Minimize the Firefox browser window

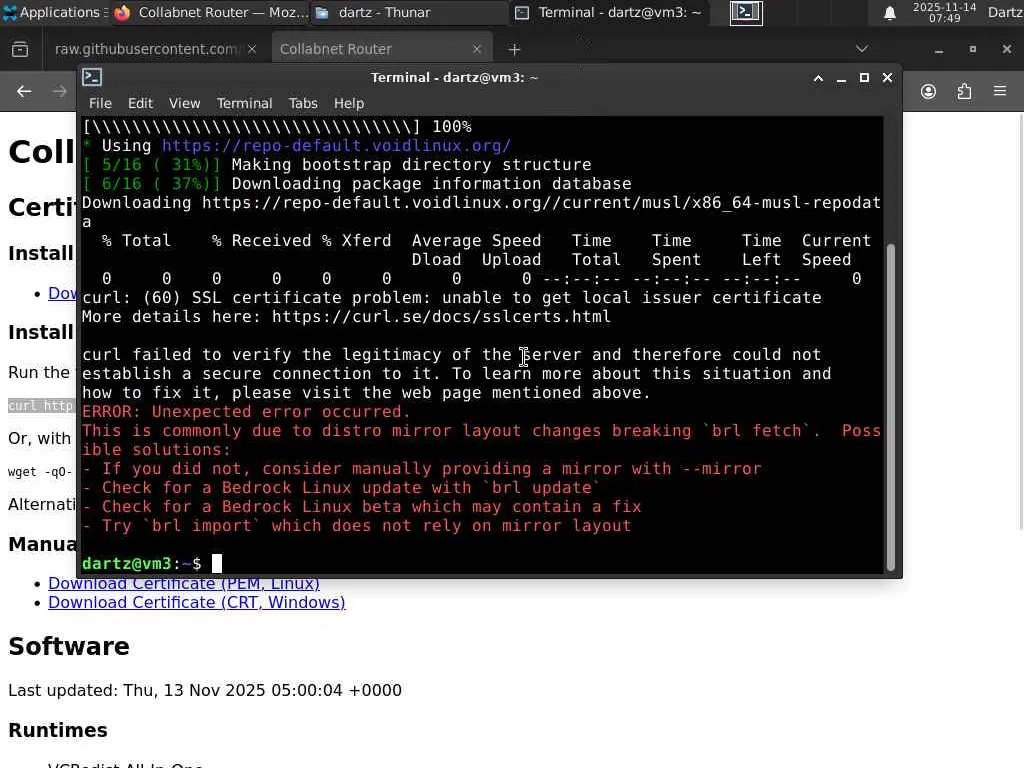coord(938,50)
